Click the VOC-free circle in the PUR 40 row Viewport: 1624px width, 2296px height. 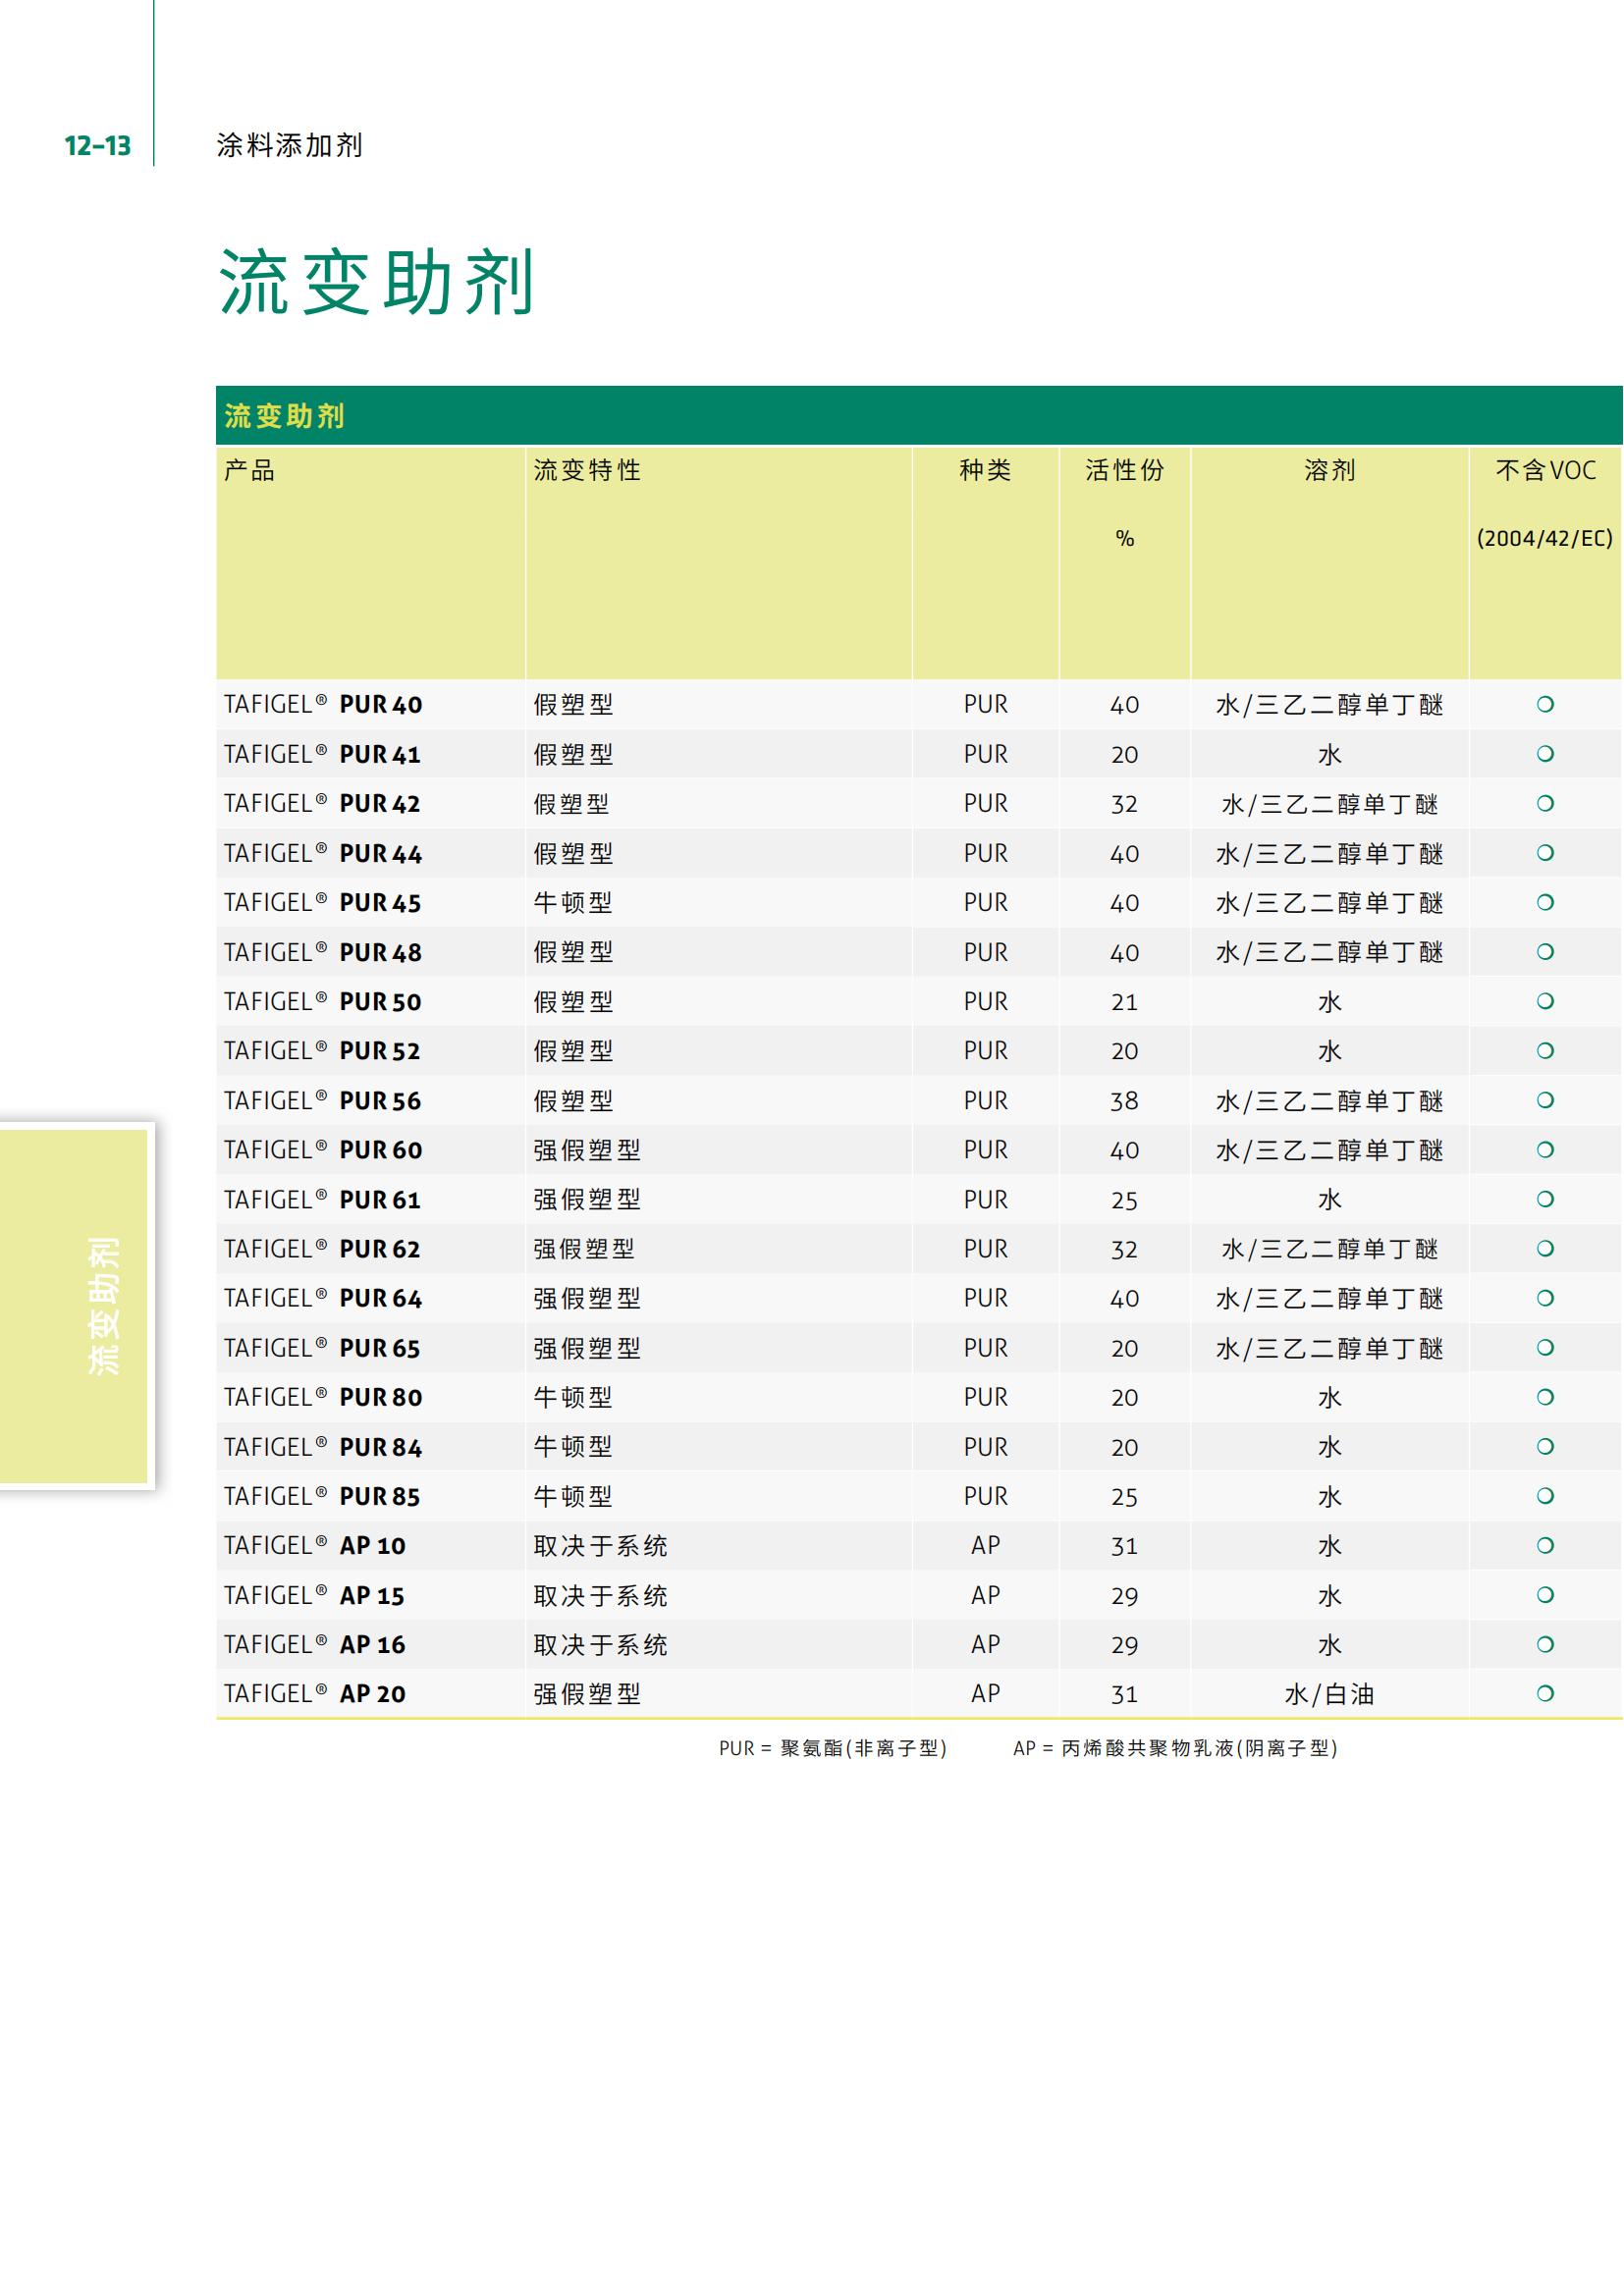(1545, 704)
